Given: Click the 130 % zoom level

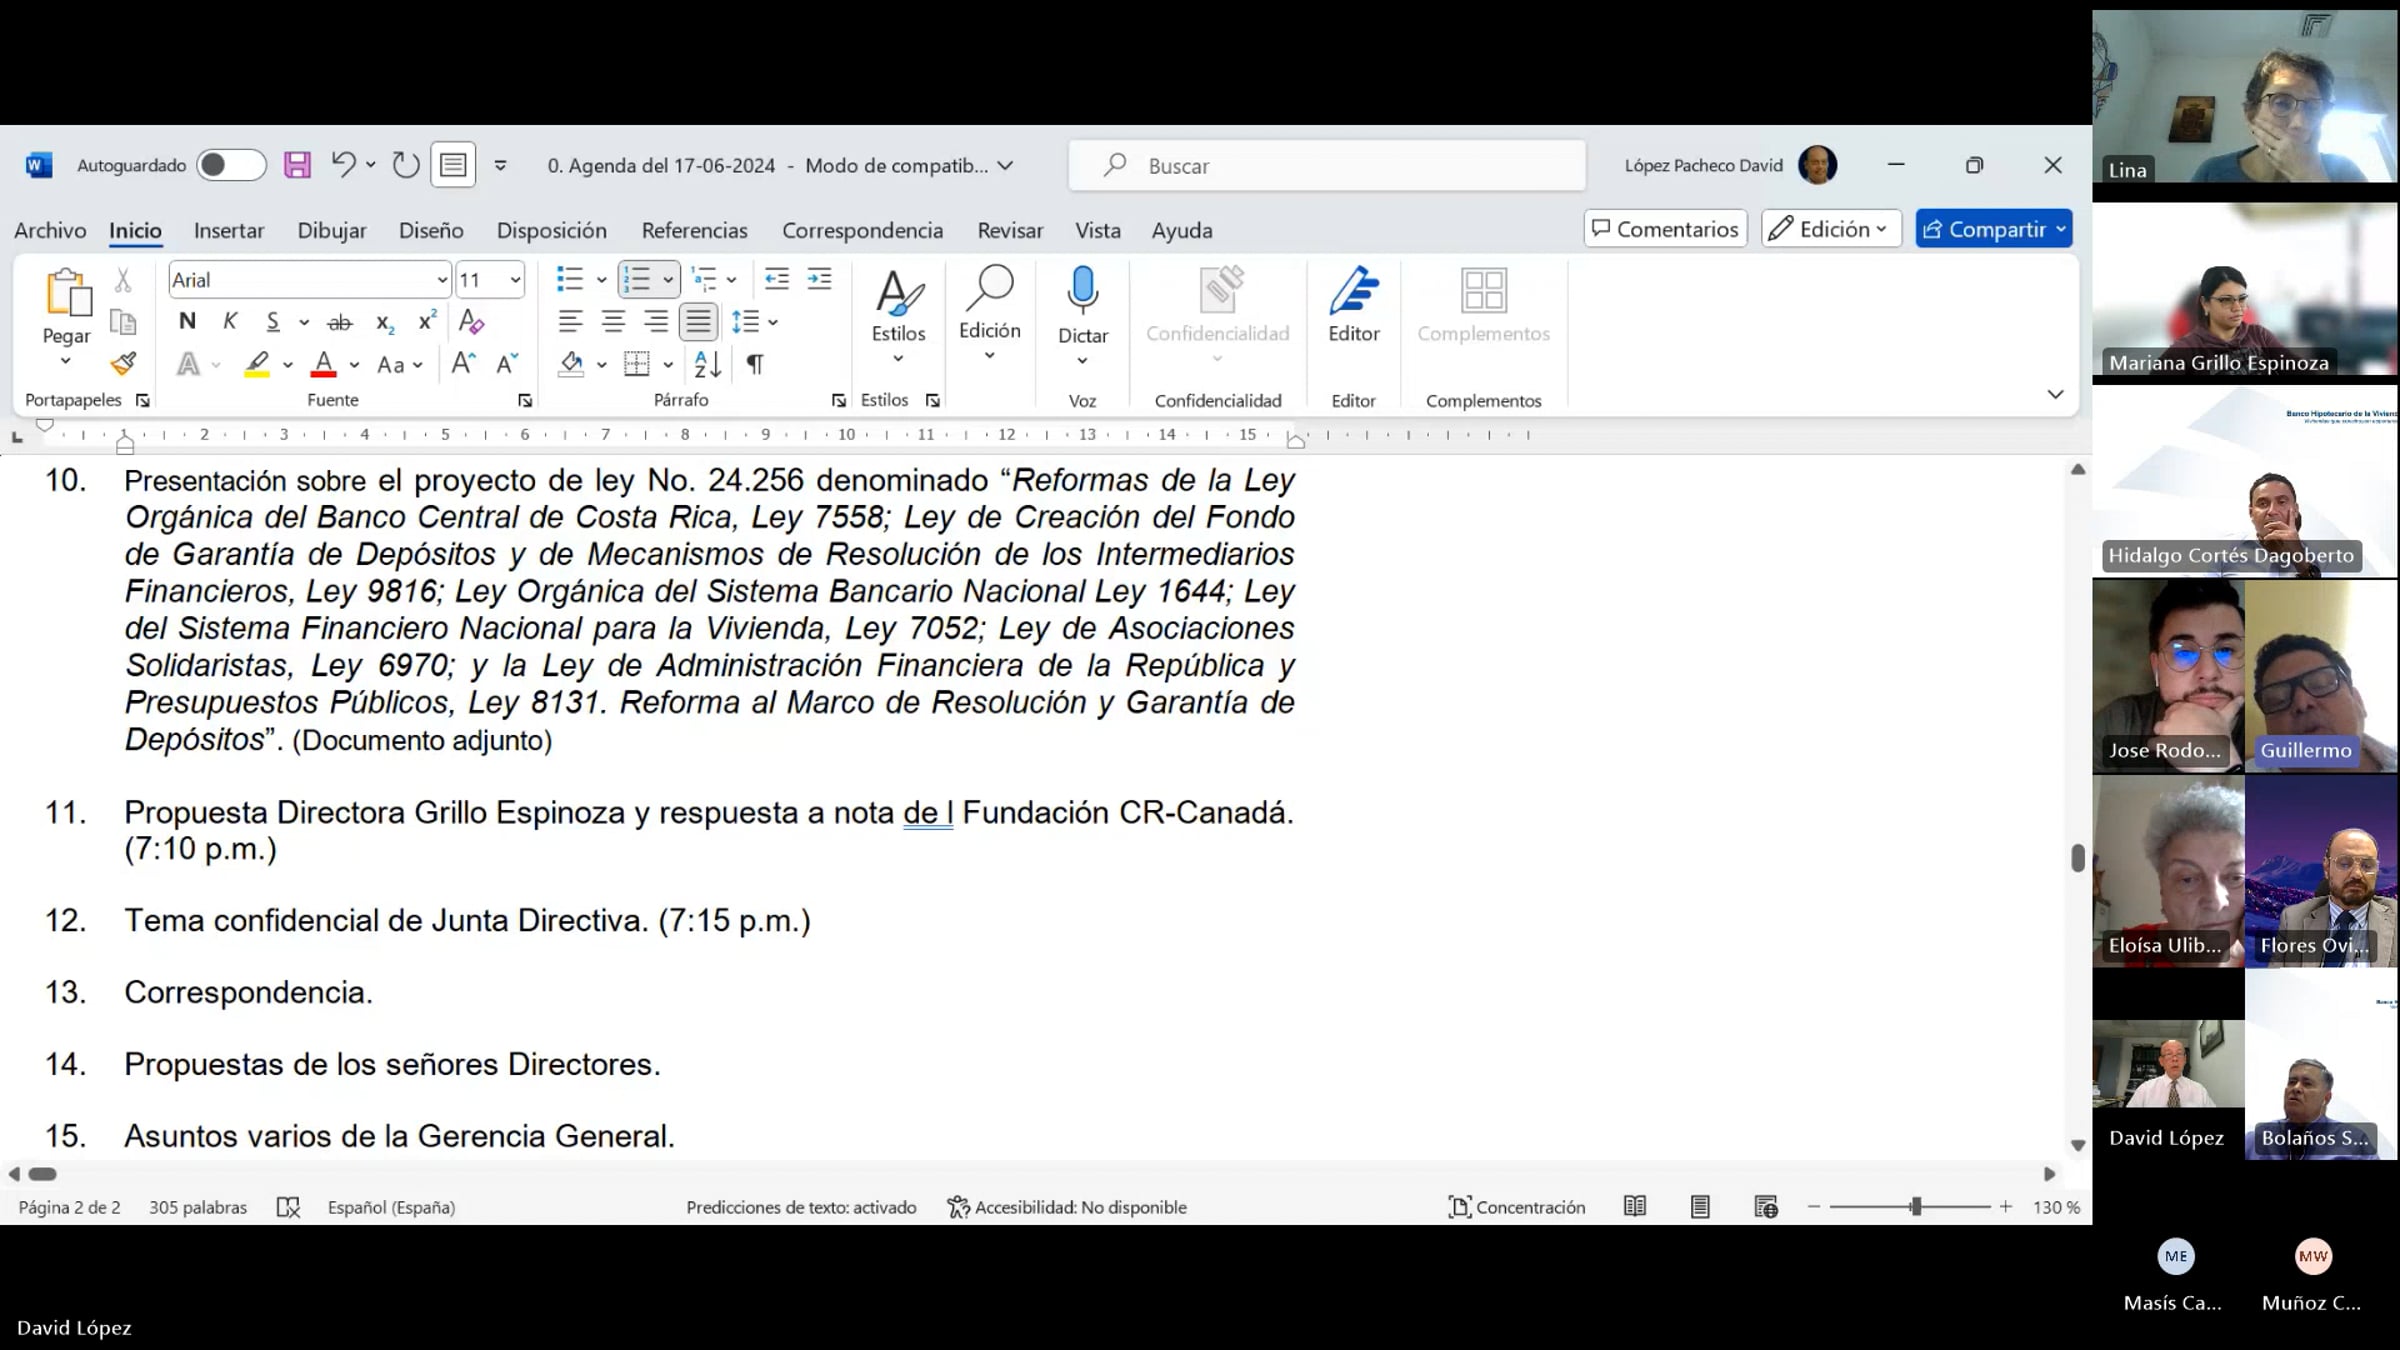Looking at the screenshot, I should click(x=2056, y=1207).
